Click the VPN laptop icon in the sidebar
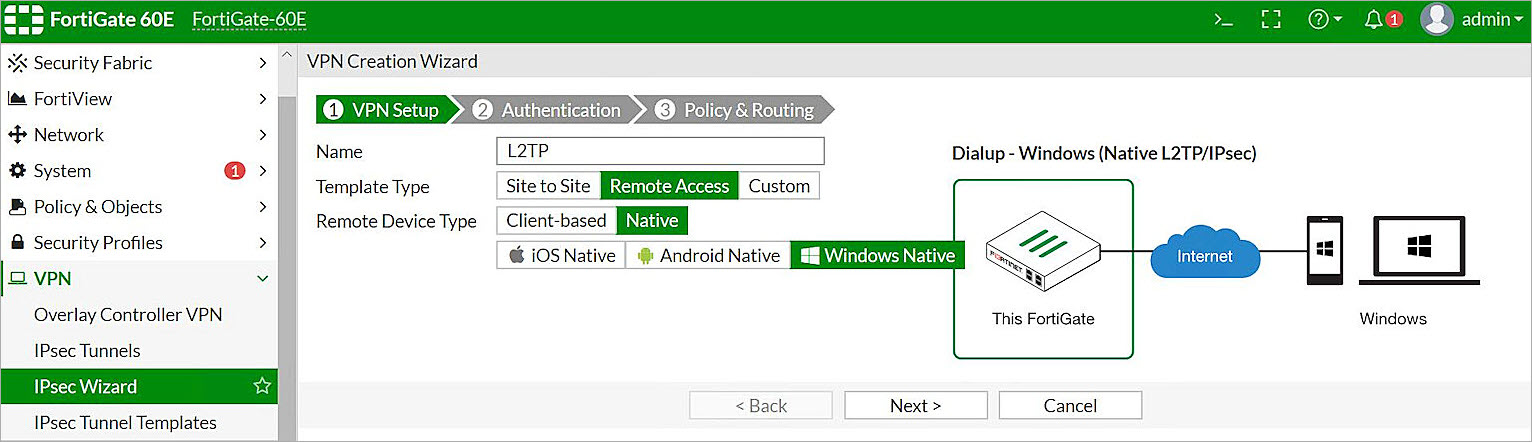This screenshot has height=442, width=1532. 17,279
